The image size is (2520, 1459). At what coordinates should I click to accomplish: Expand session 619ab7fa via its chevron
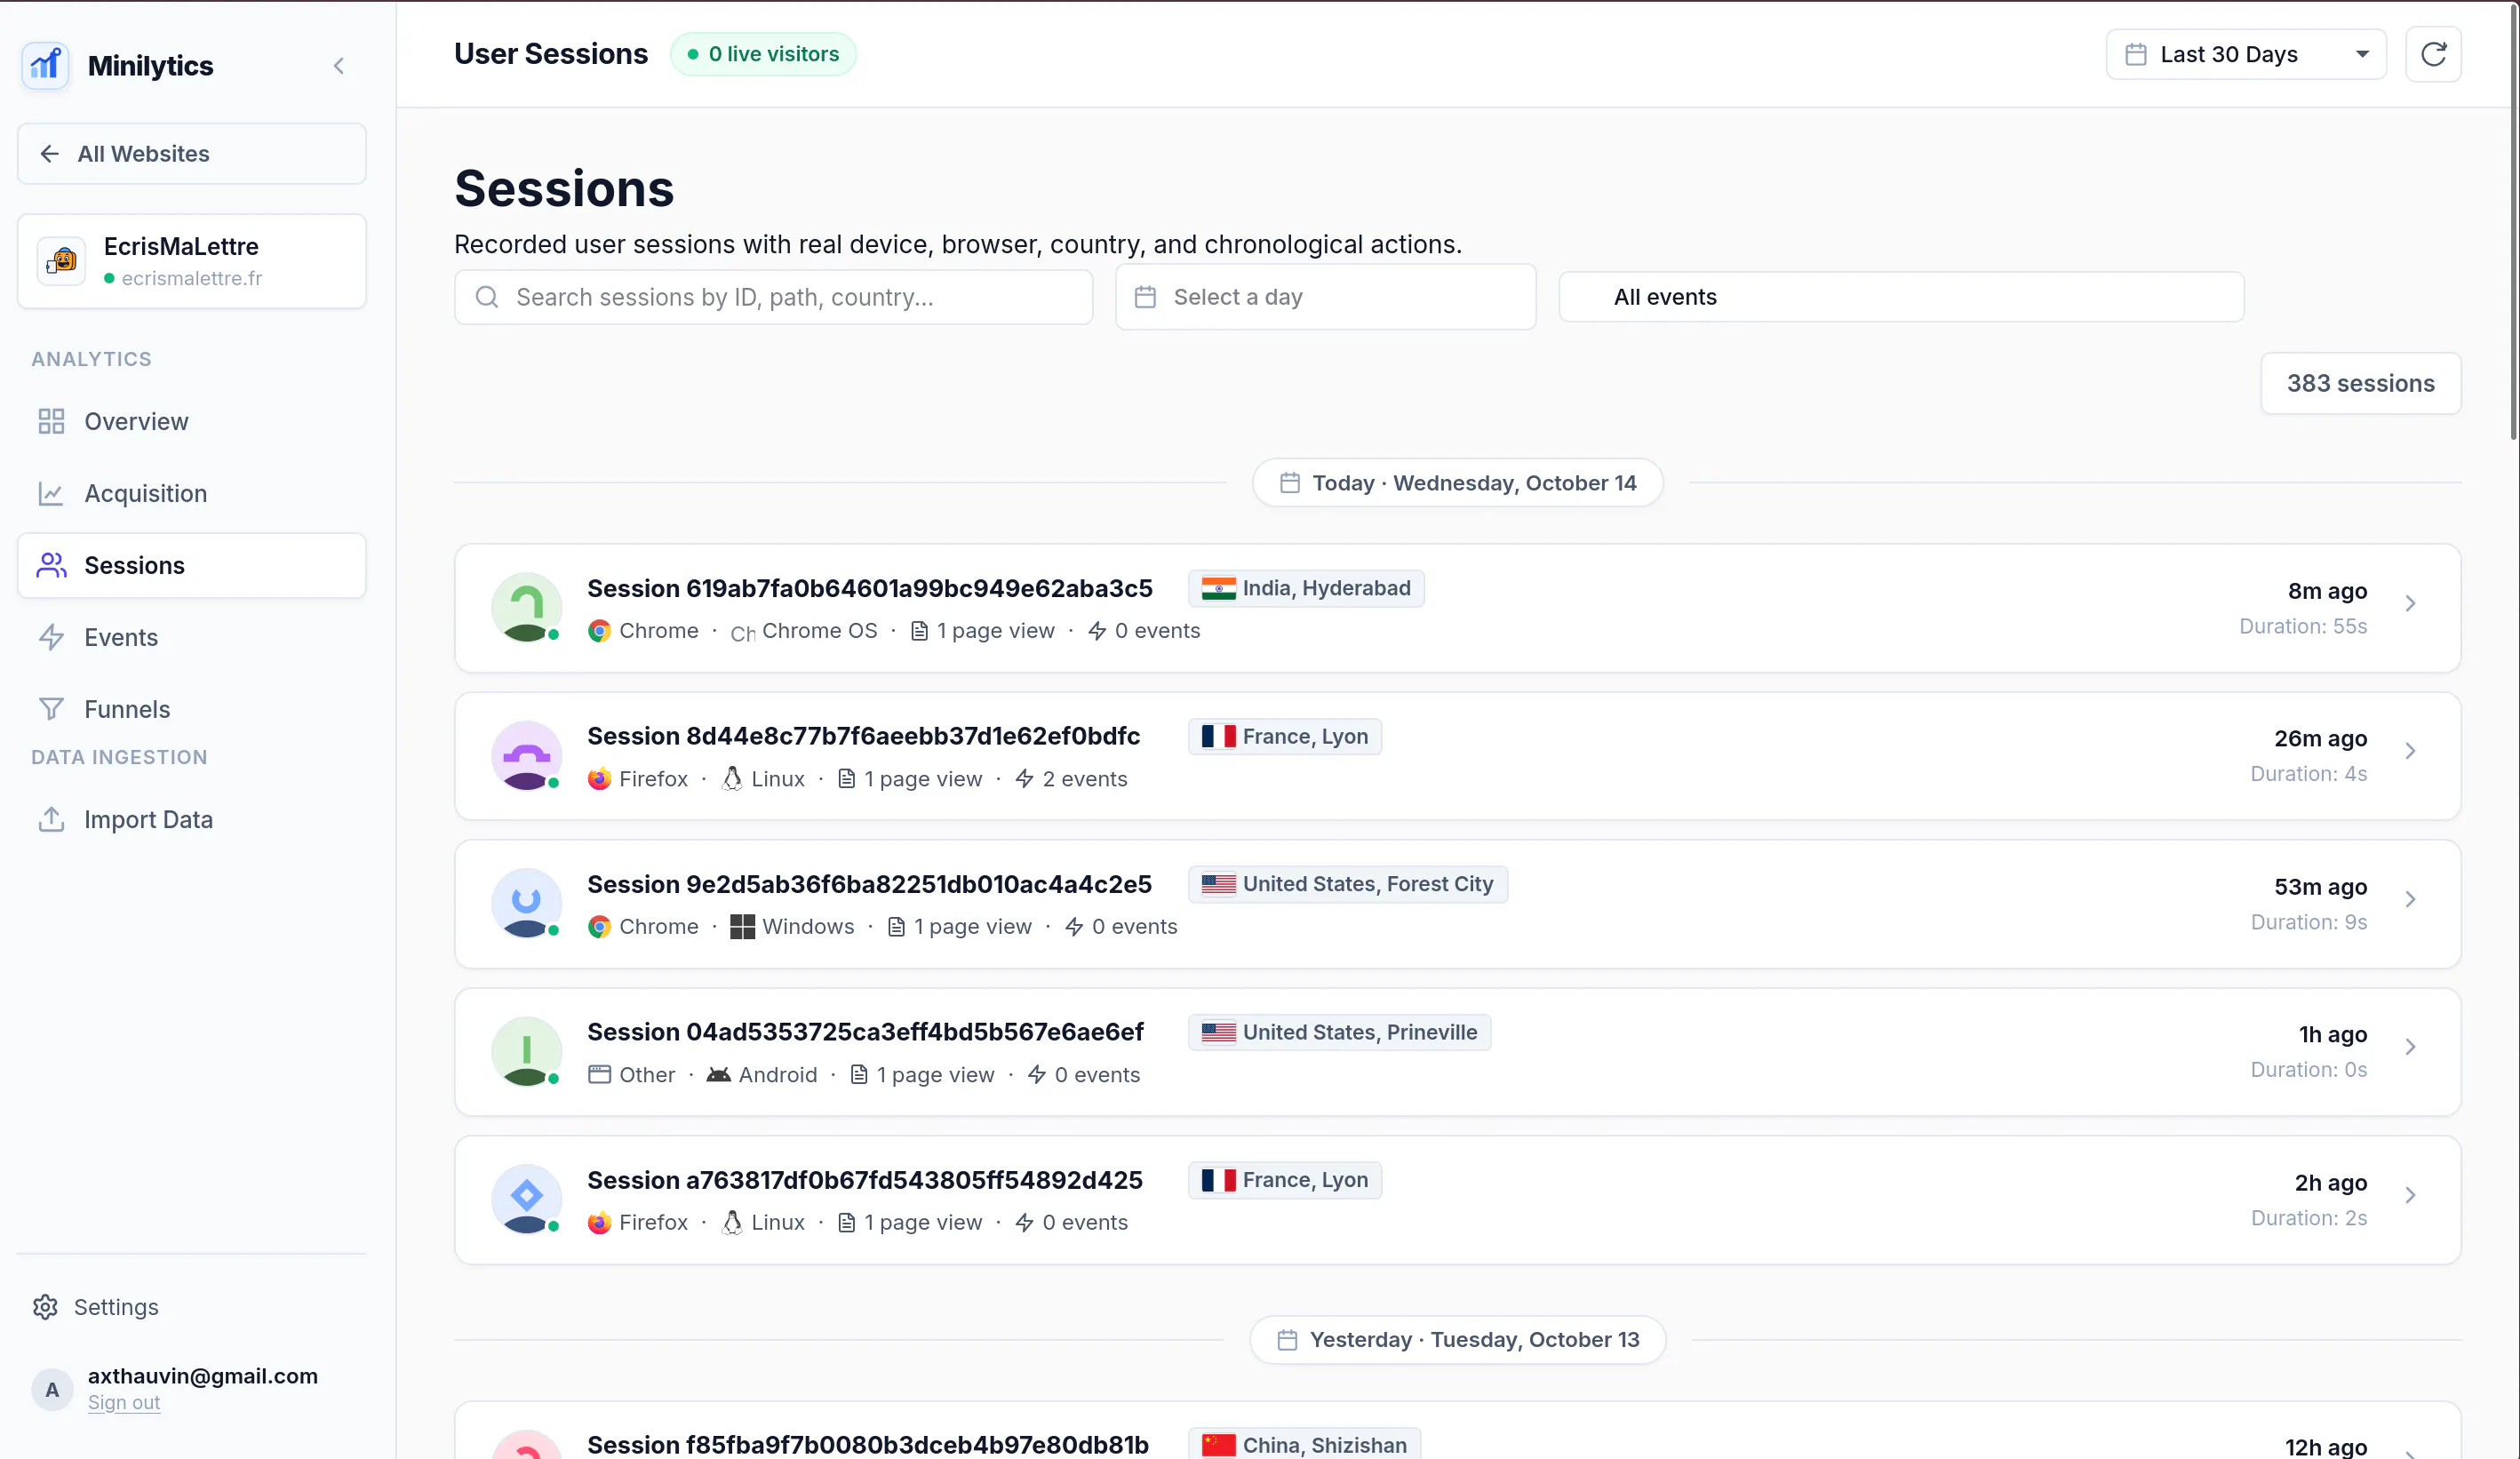point(2410,603)
